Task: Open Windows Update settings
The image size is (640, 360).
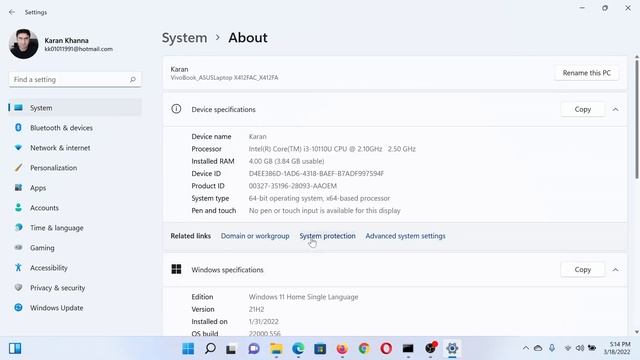Action: [75, 308]
